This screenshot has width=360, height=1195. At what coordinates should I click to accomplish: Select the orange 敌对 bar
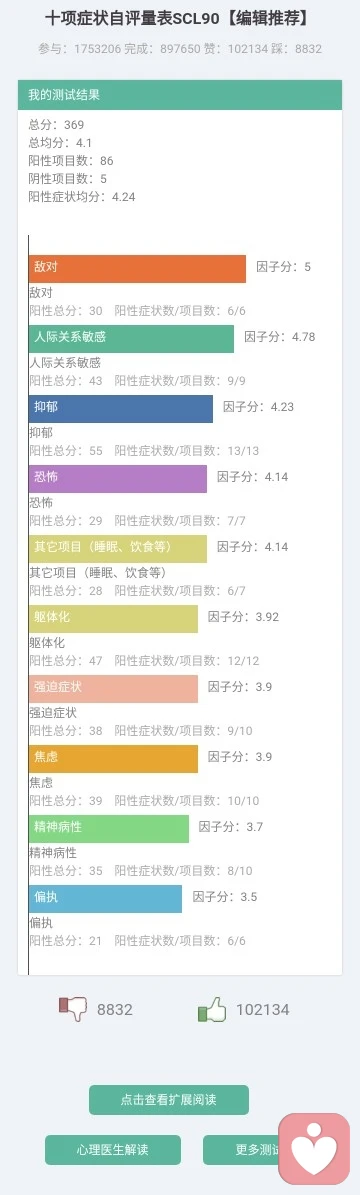(137, 268)
